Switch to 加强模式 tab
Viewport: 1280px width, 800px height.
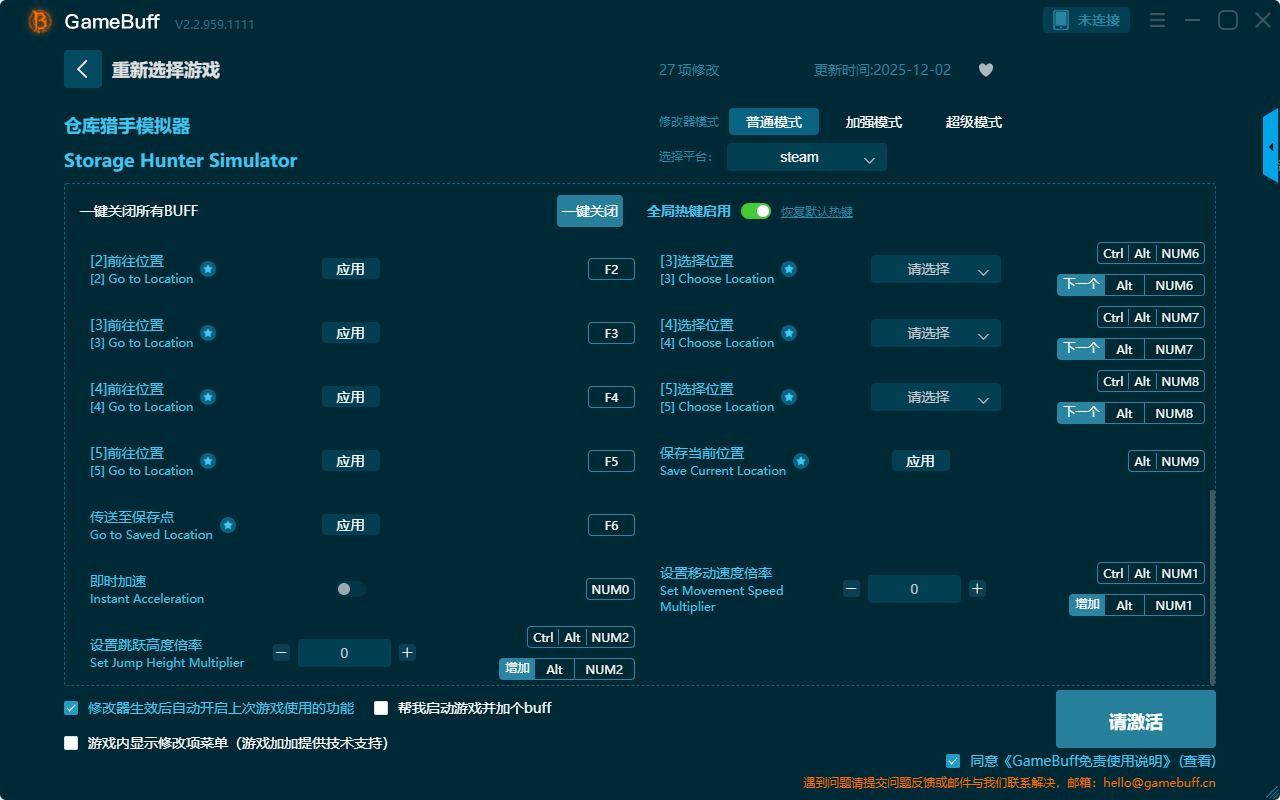click(873, 122)
